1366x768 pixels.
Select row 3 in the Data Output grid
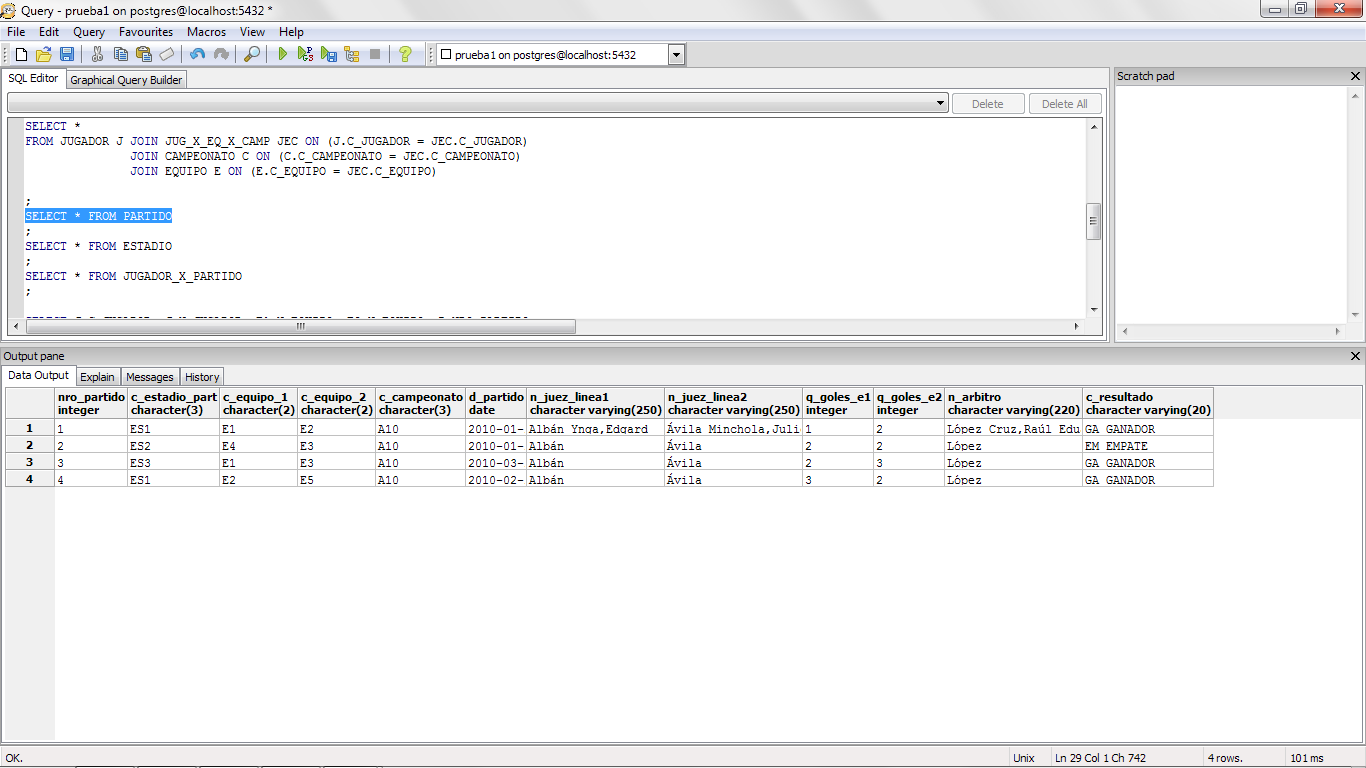pos(28,463)
